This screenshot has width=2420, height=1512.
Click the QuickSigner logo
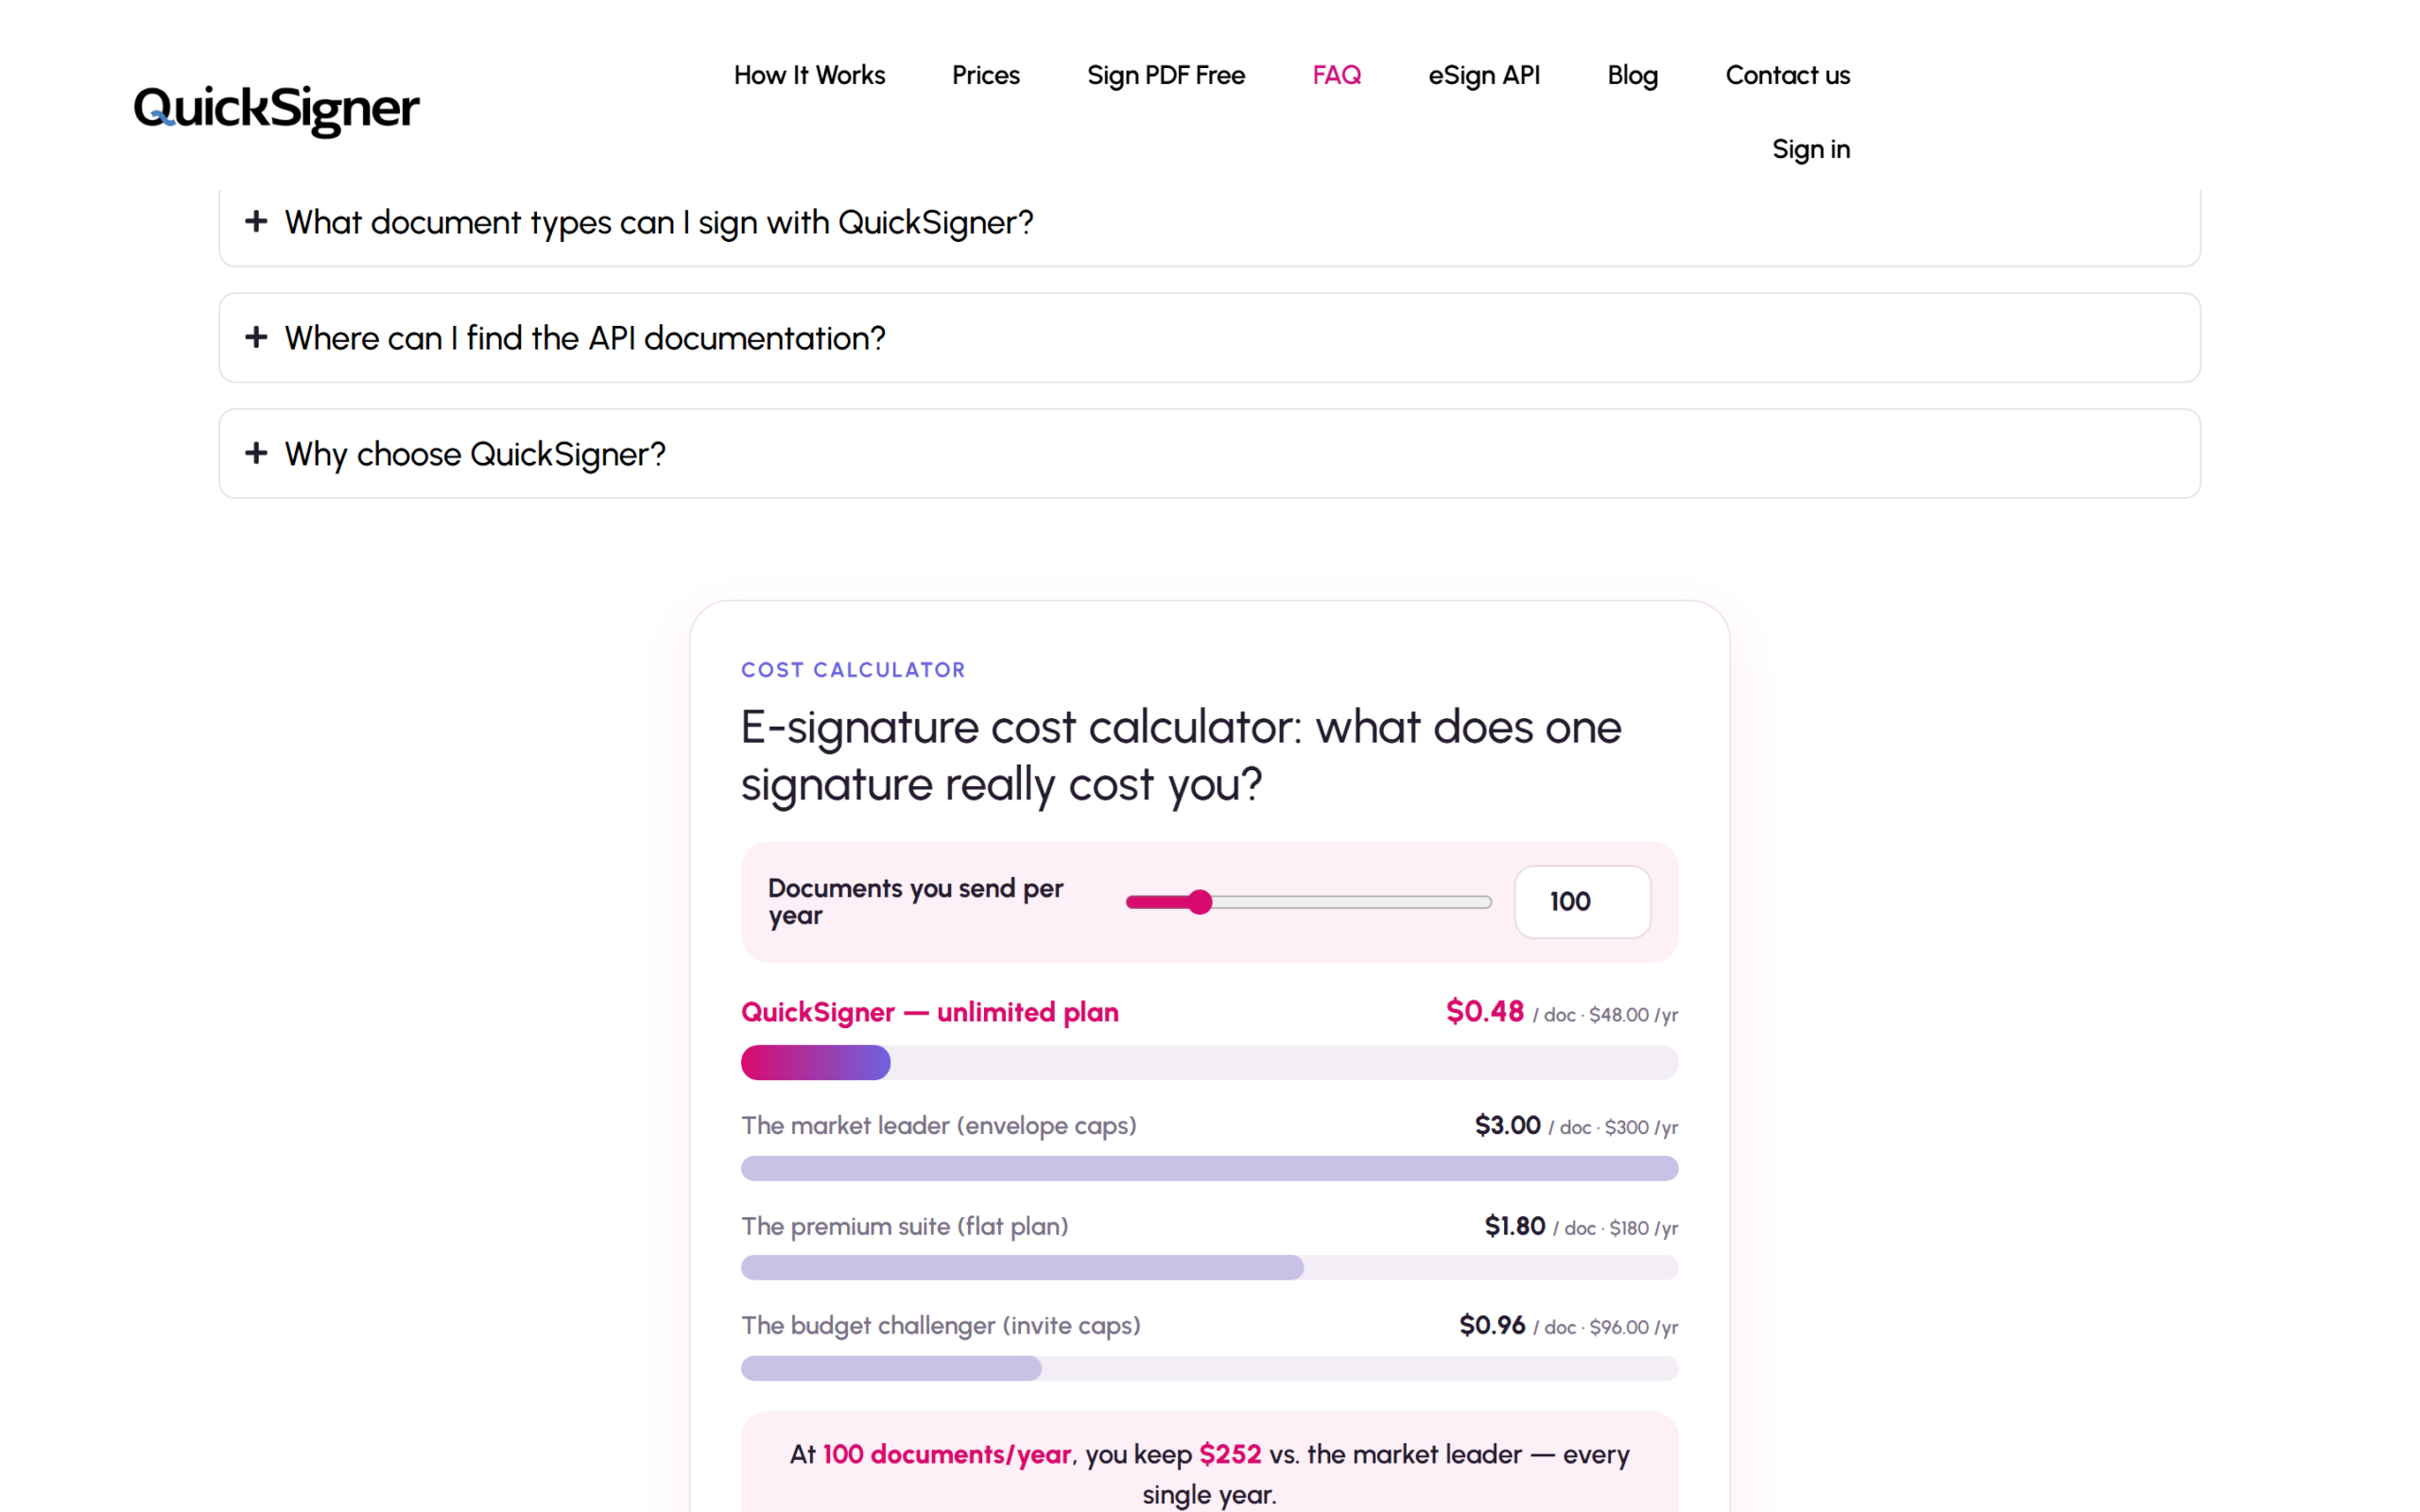point(276,110)
